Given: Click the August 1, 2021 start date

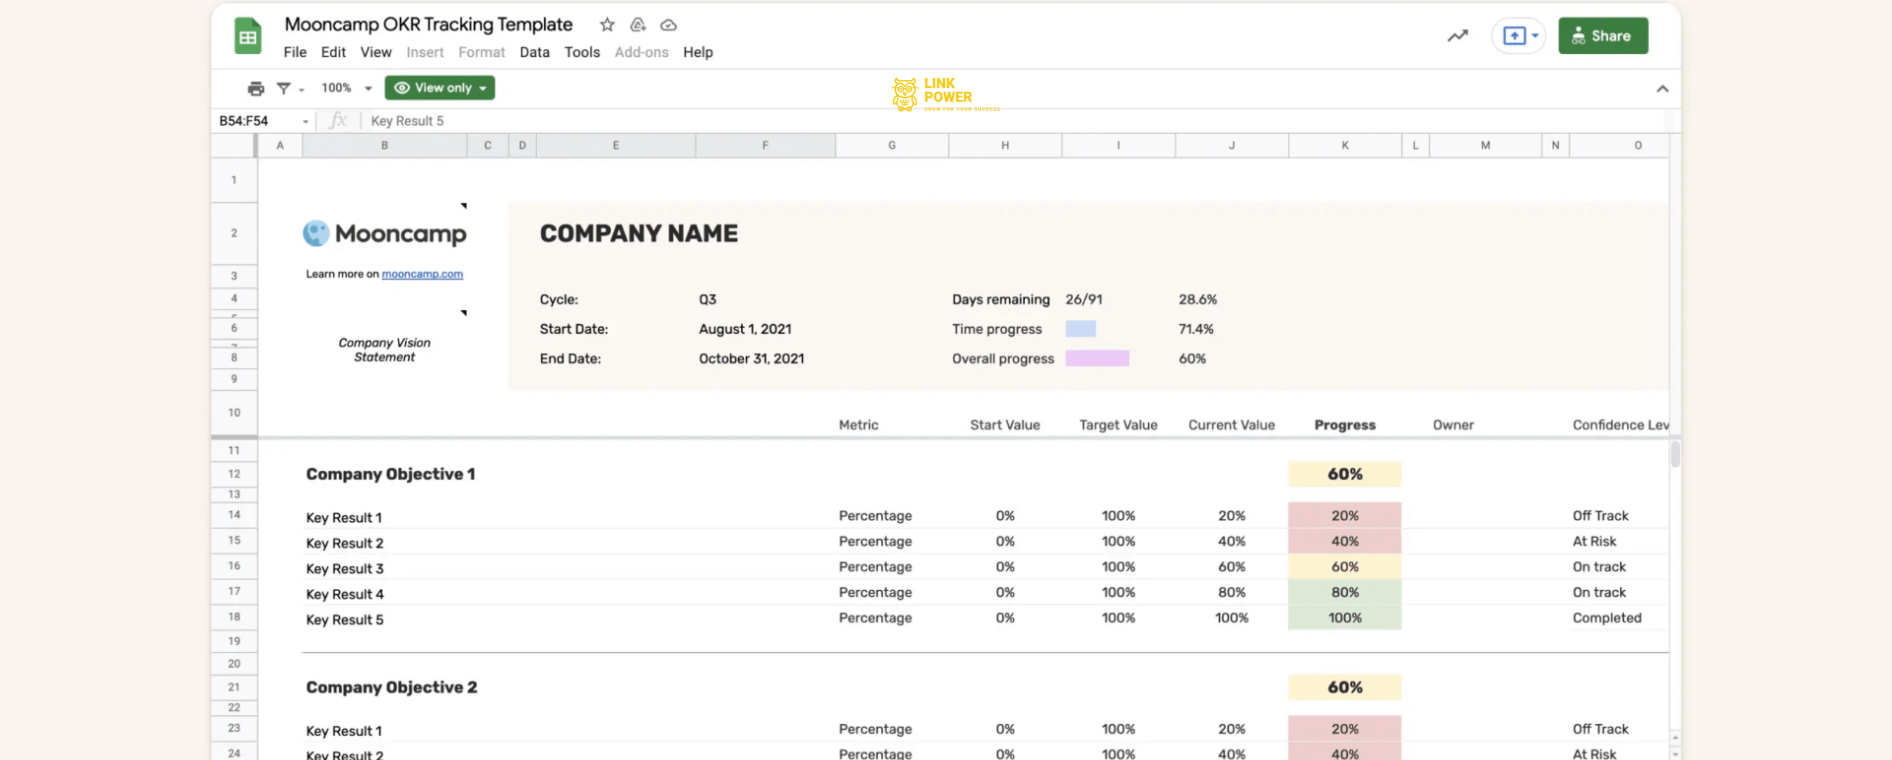Looking at the screenshot, I should [745, 329].
